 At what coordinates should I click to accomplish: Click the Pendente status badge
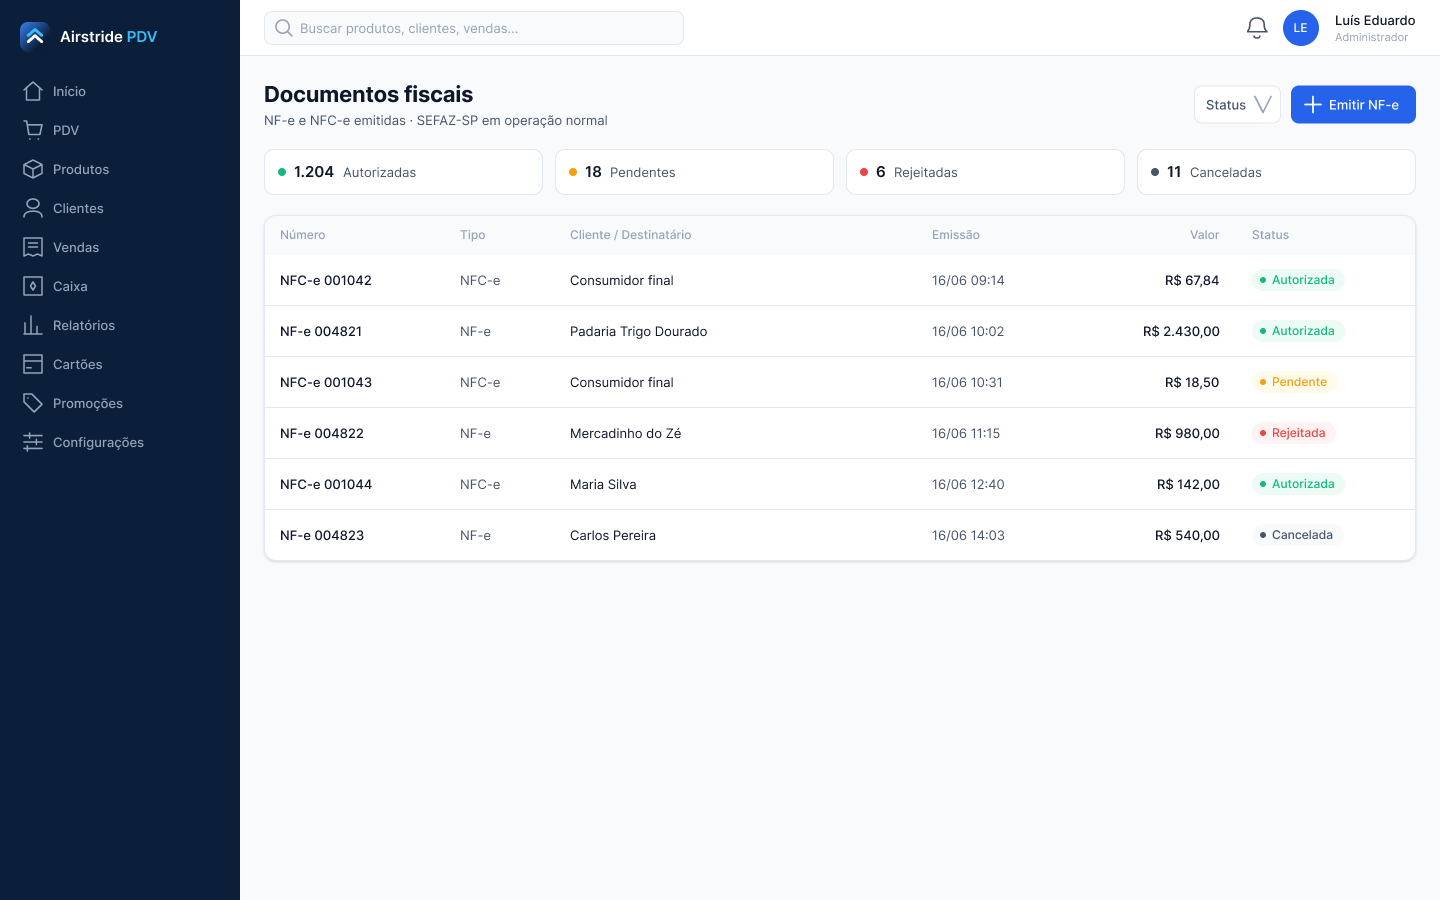pos(1294,382)
